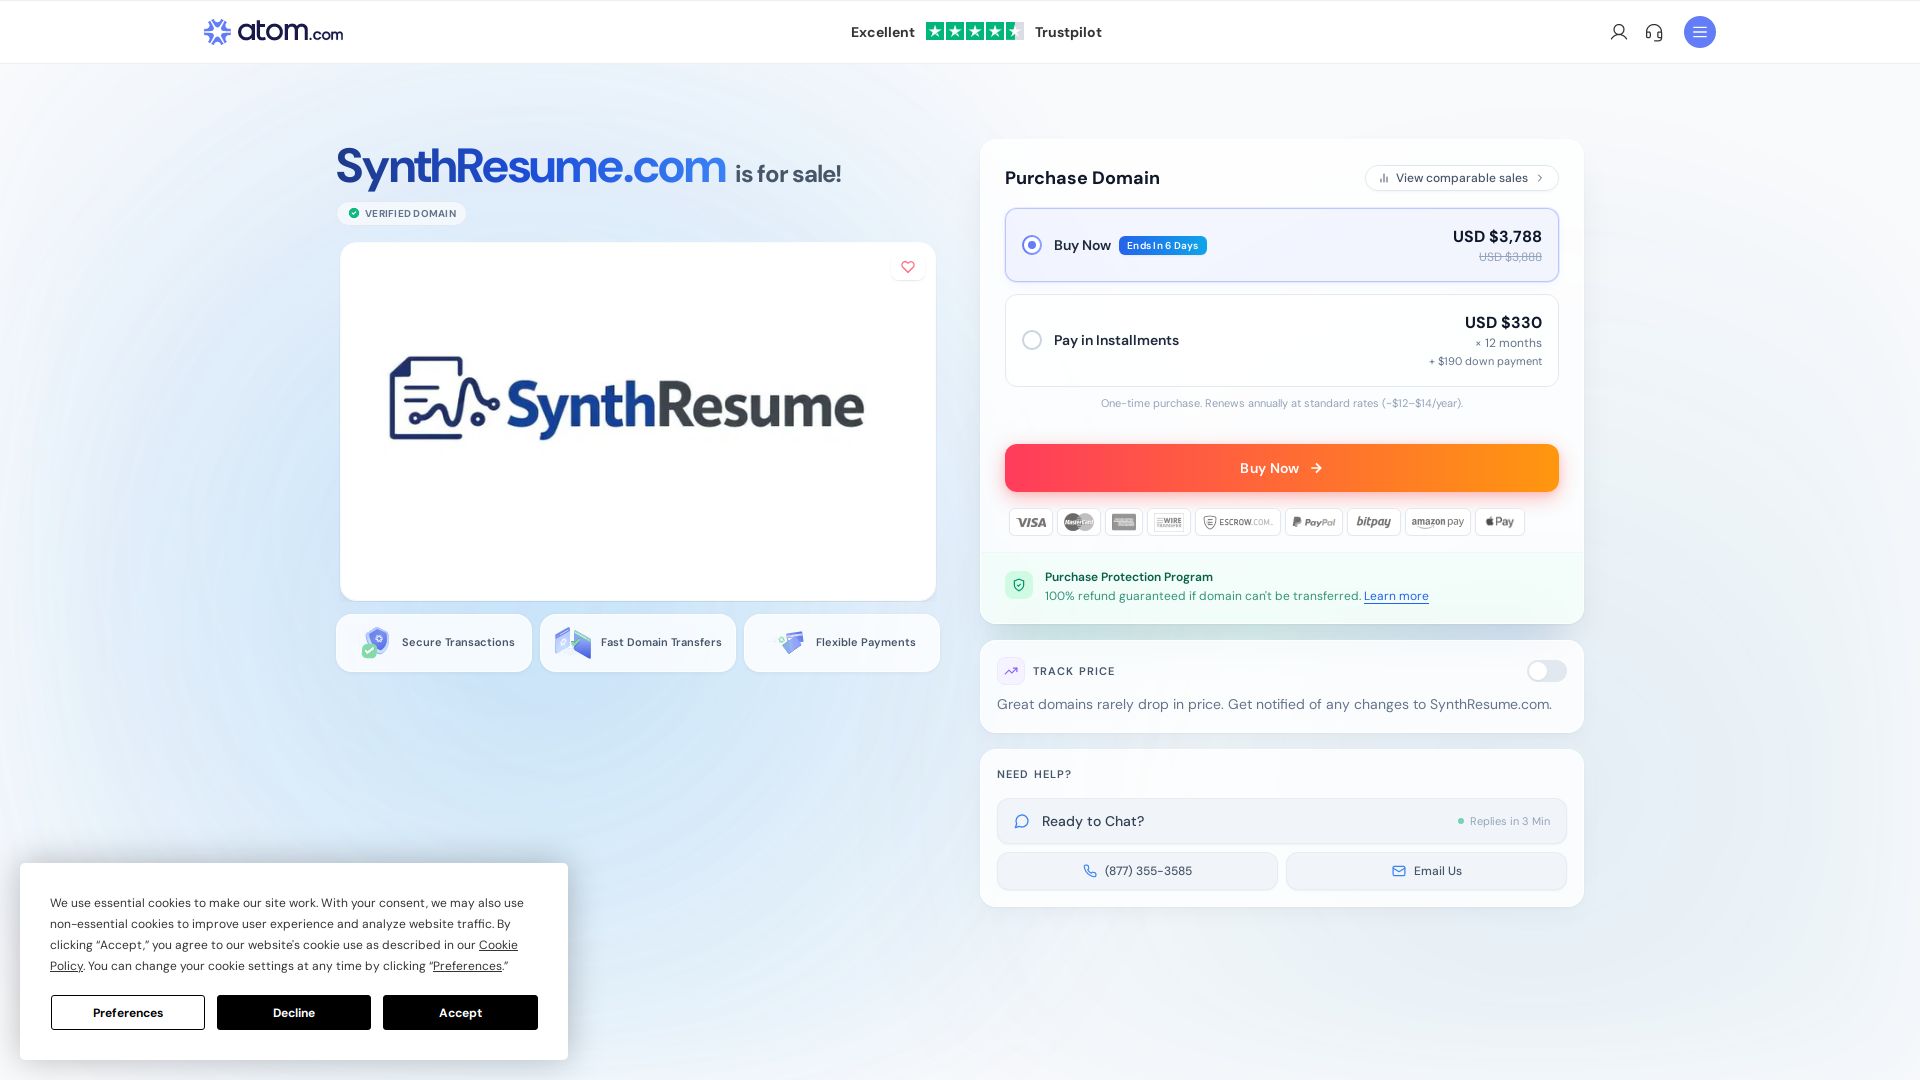Open the Learn more link
Image resolution: width=1920 pixels, height=1080 pixels.
(x=1396, y=596)
